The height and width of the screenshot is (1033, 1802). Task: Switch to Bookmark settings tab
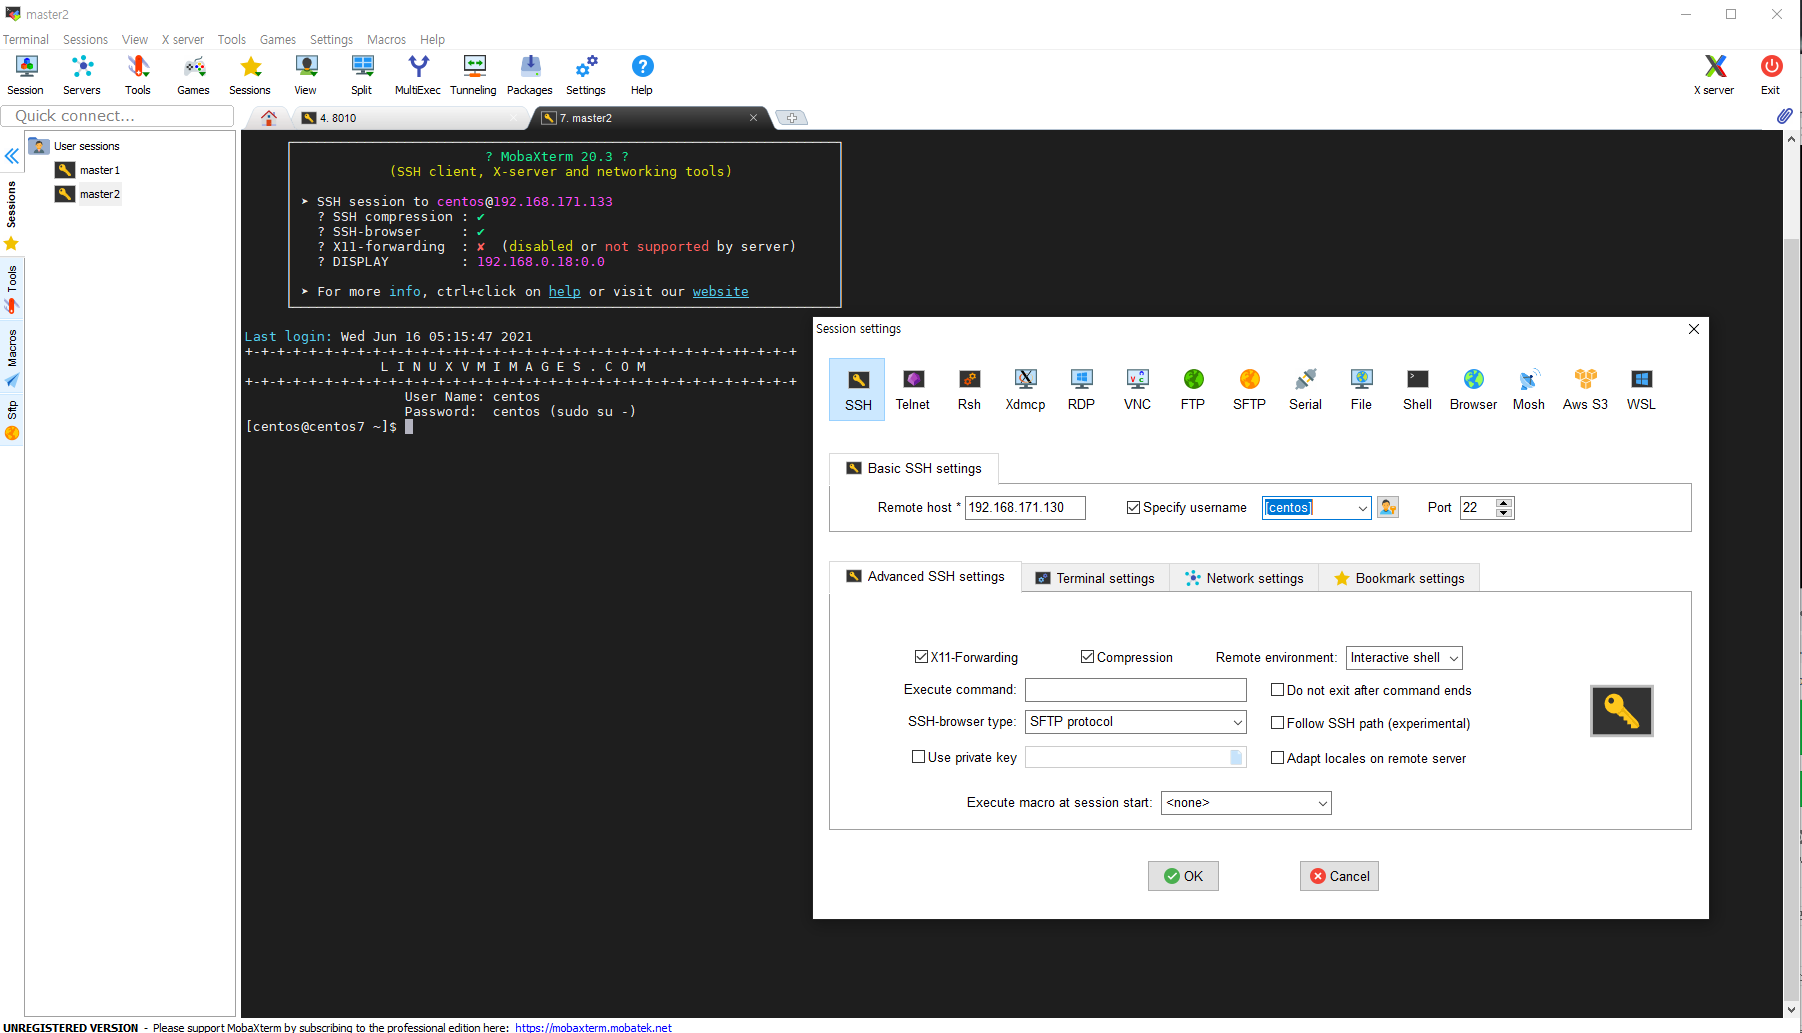[1400, 578]
